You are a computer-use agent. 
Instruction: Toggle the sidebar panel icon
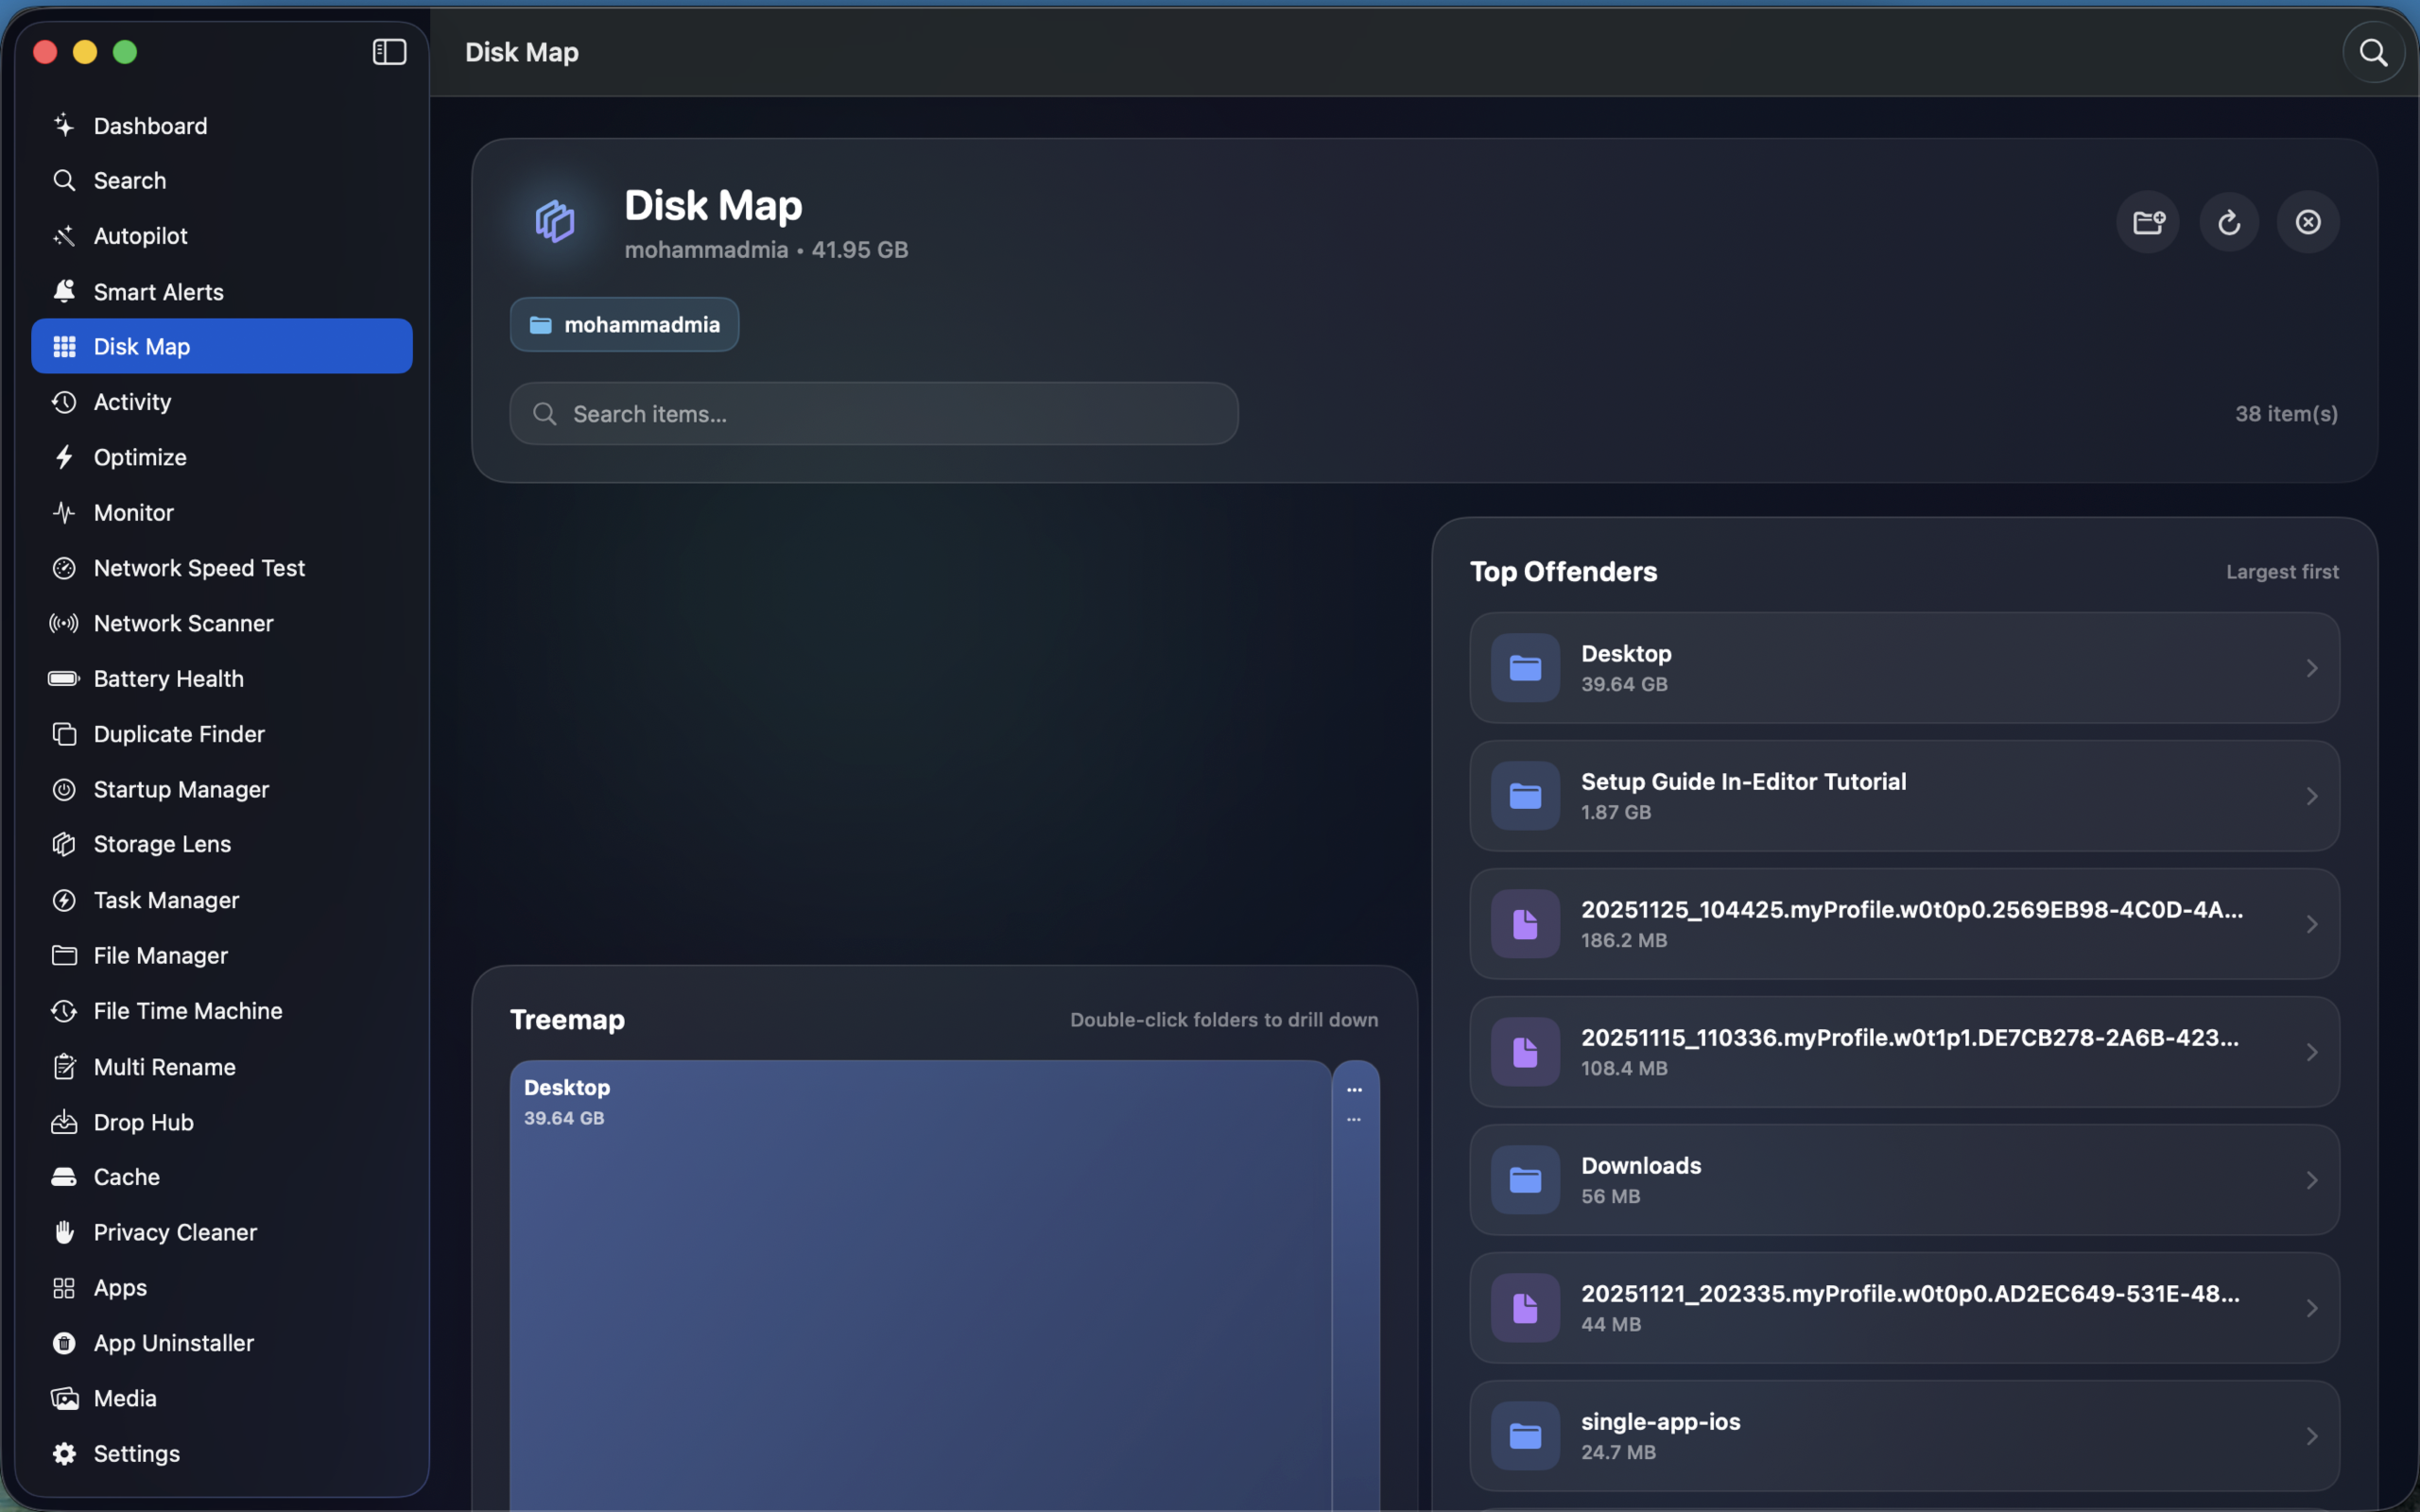pos(389,52)
